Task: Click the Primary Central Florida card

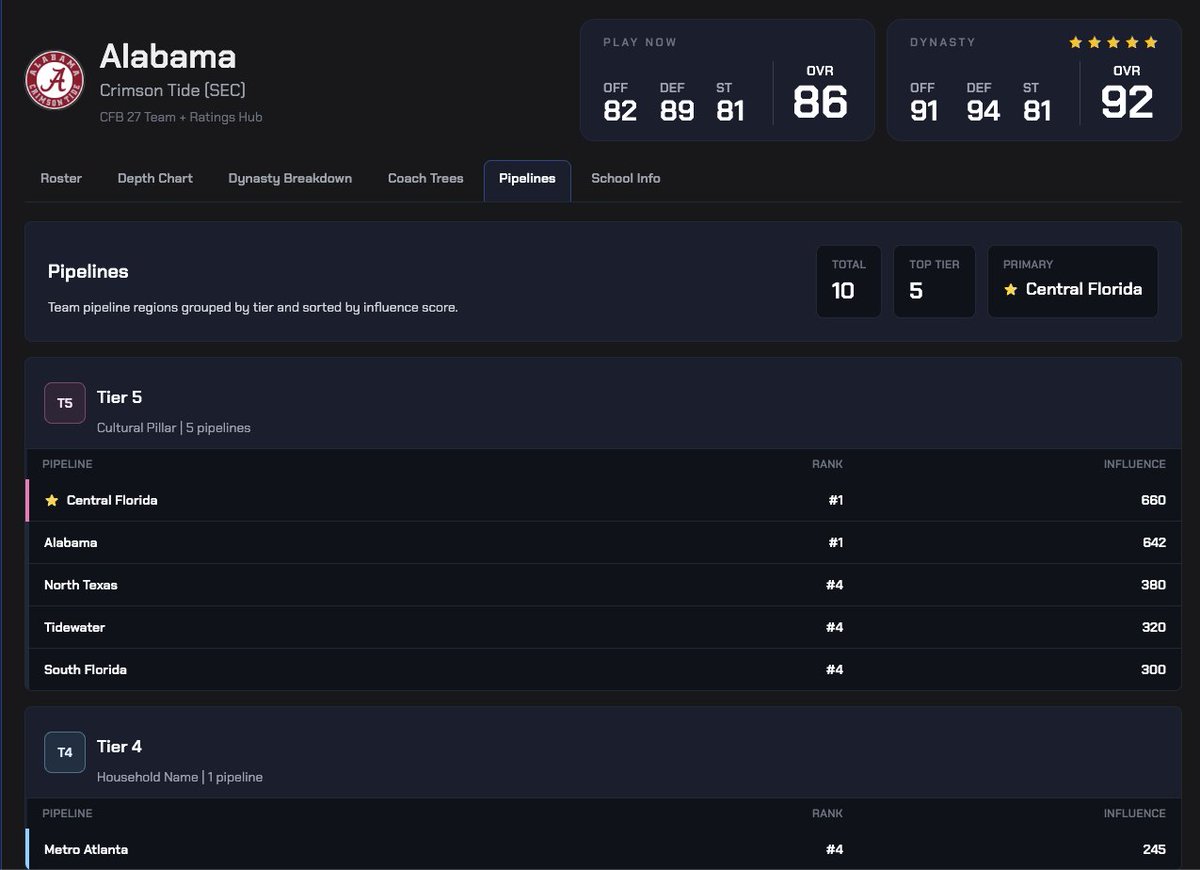Action: click(x=1073, y=282)
